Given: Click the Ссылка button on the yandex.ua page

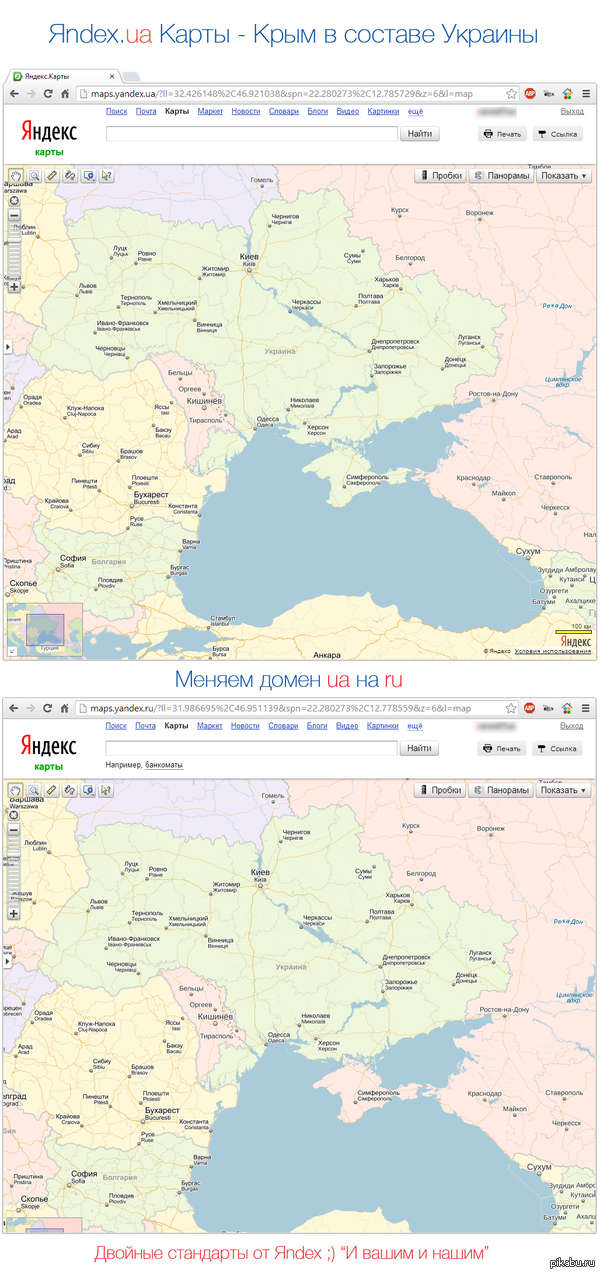Looking at the screenshot, I should 558,133.
